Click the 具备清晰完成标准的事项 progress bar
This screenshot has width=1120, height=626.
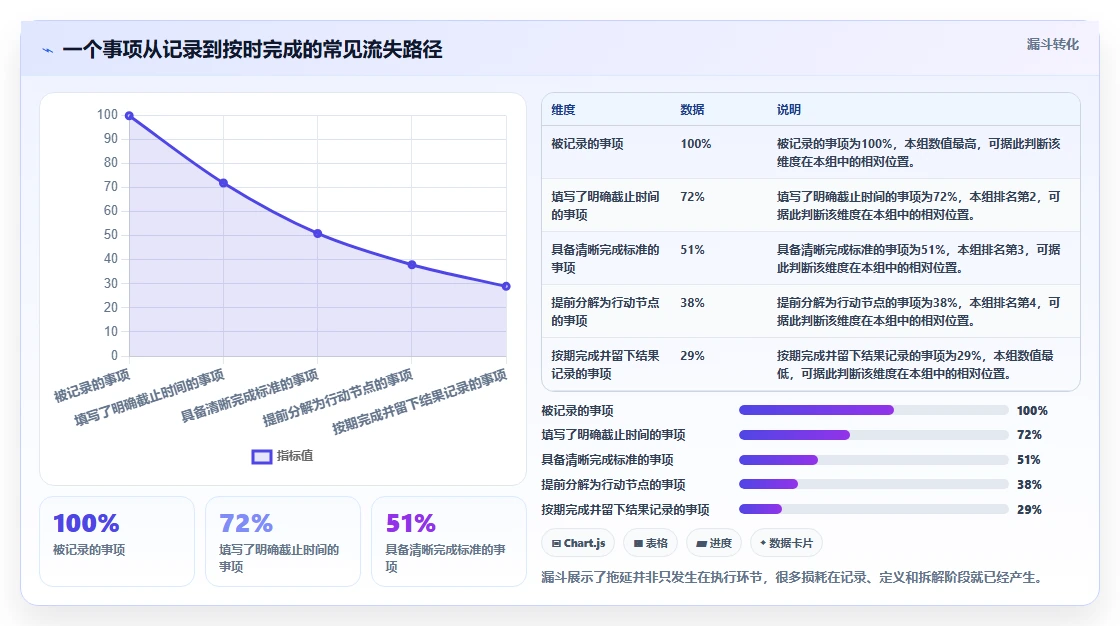[874, 460]
